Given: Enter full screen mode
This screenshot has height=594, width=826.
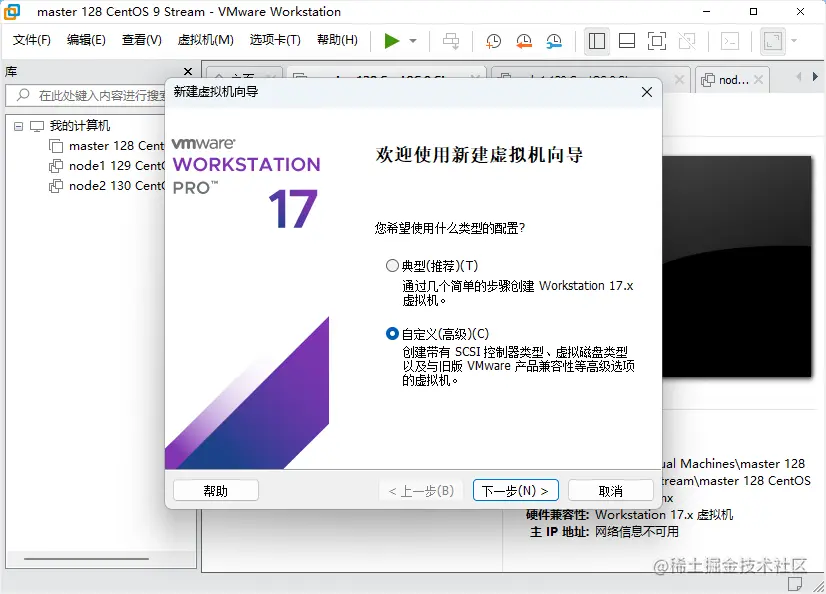Looking at the screenshot, I should 657,41.
